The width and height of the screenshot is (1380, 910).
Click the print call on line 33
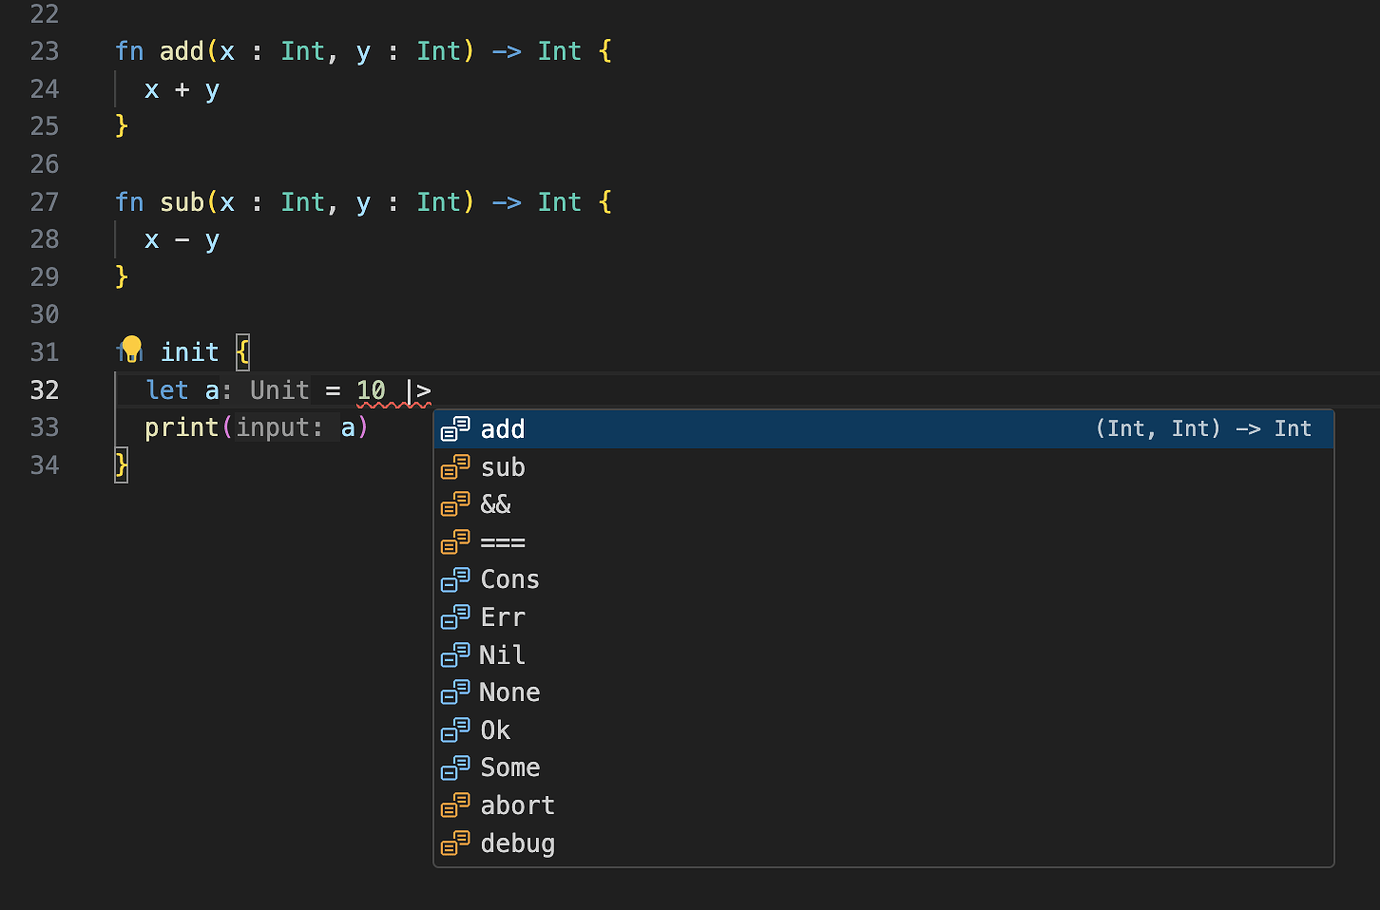[x=181, y=428]
